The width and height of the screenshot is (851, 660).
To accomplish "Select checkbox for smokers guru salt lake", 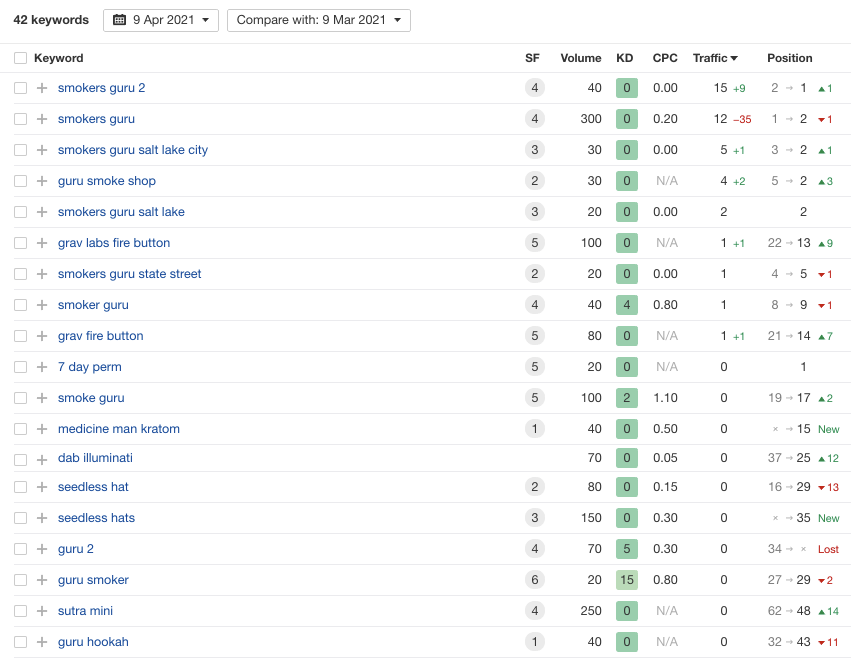I will coord(21,212).
